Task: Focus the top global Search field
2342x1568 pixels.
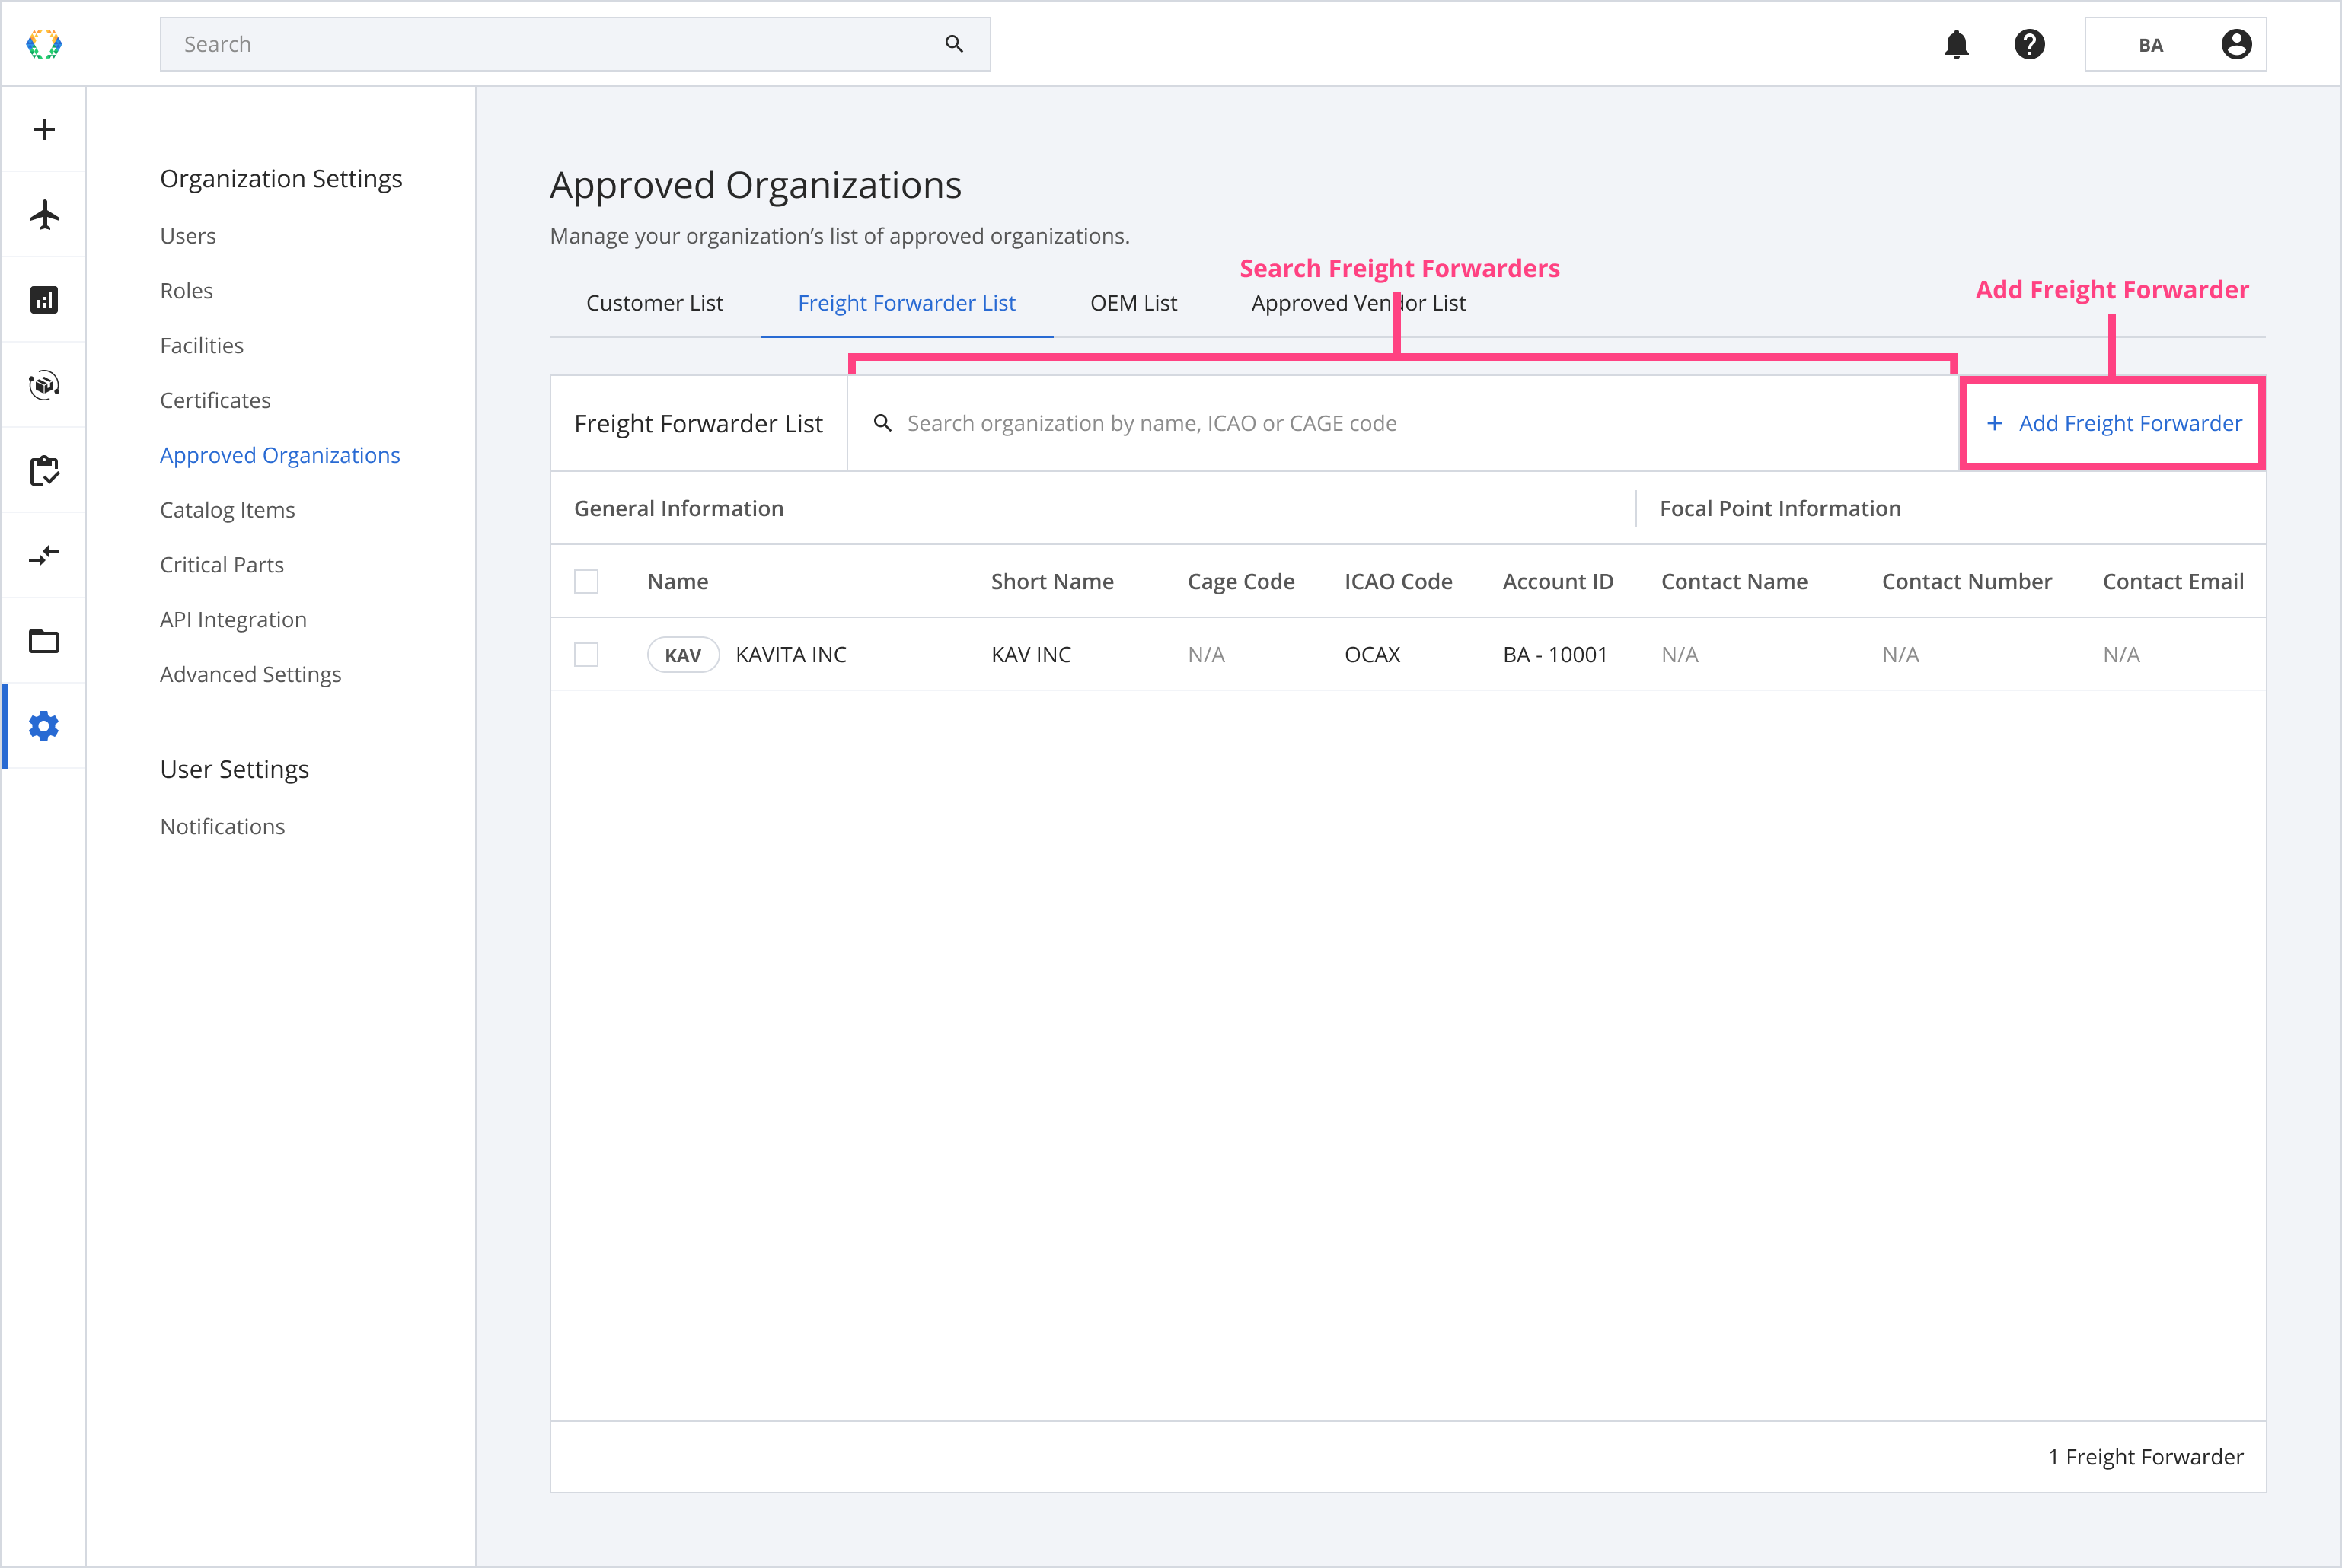Action: [575, 44]
